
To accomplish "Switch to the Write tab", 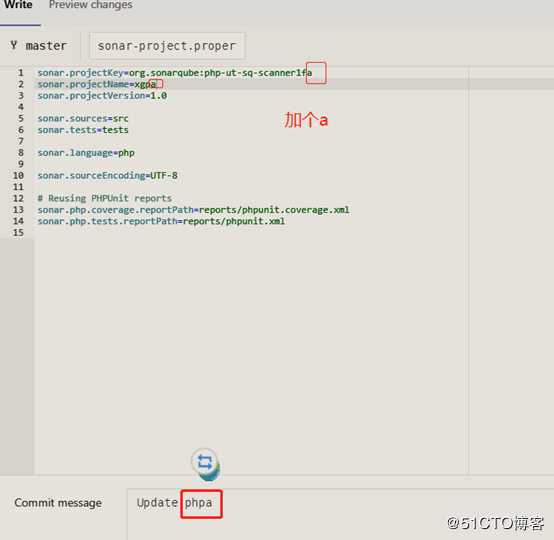I will (18, 5).
